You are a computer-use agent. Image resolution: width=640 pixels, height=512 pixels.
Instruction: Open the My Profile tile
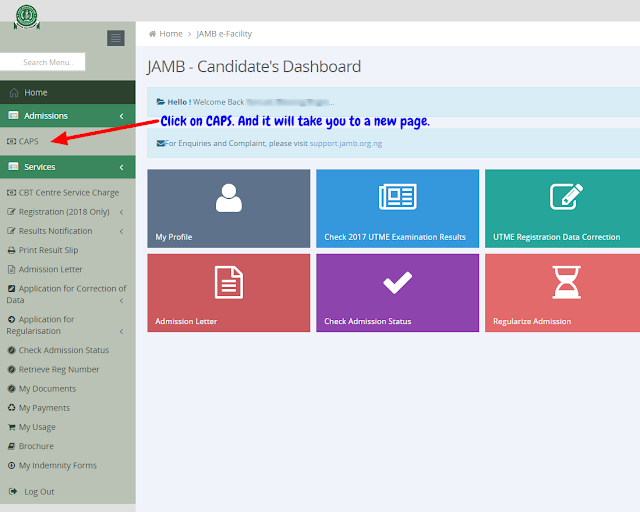coord(228,208)
